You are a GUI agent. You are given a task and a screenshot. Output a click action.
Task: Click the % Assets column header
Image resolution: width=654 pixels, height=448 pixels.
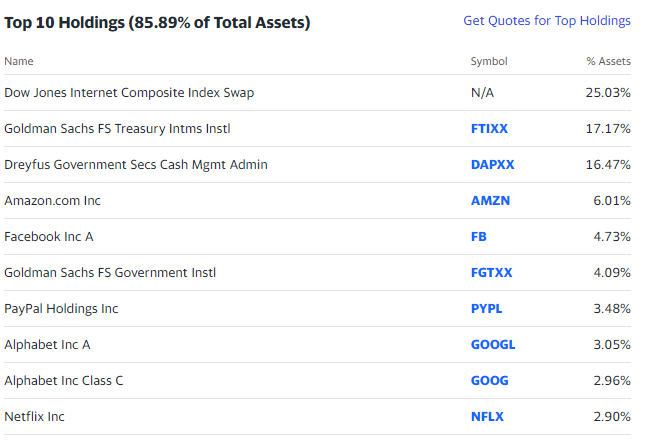[609, 61]
